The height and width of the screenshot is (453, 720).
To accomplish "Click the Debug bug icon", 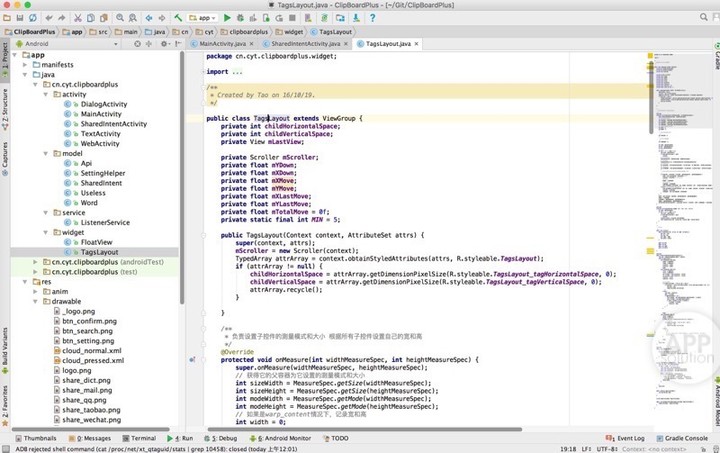I will point(240,18).
